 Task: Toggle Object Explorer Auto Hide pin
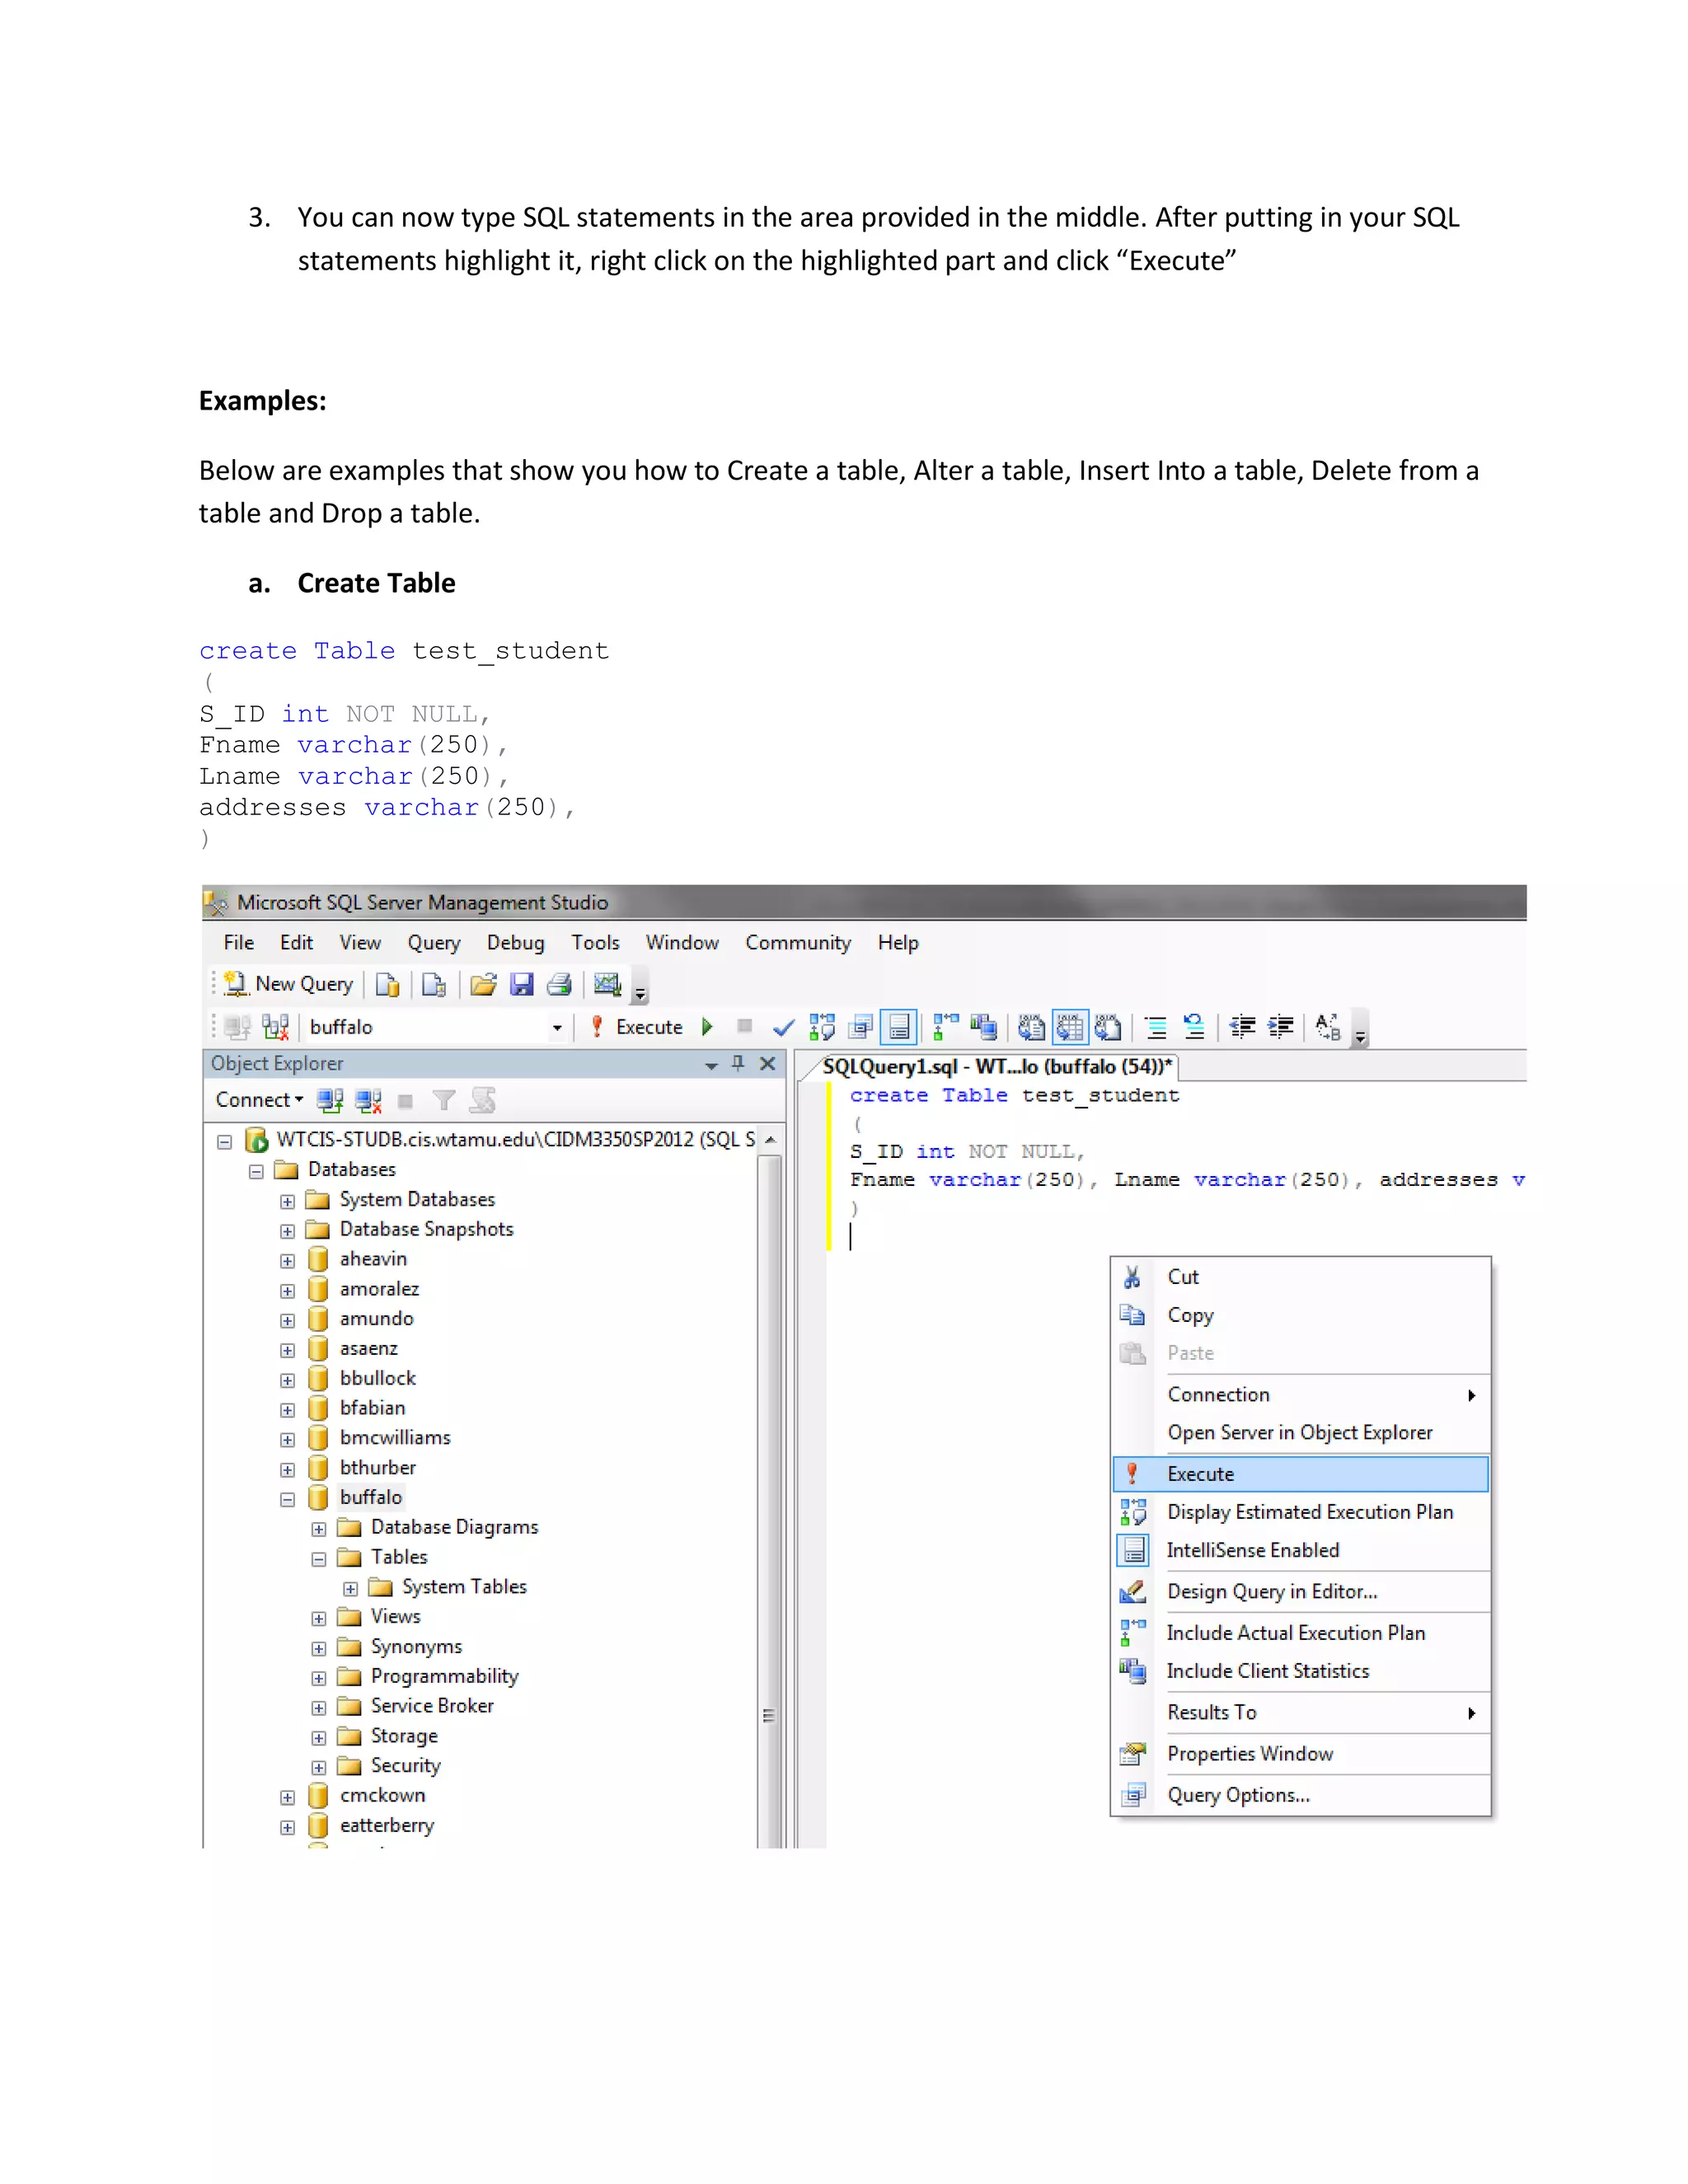click(x=738, y=1063)
